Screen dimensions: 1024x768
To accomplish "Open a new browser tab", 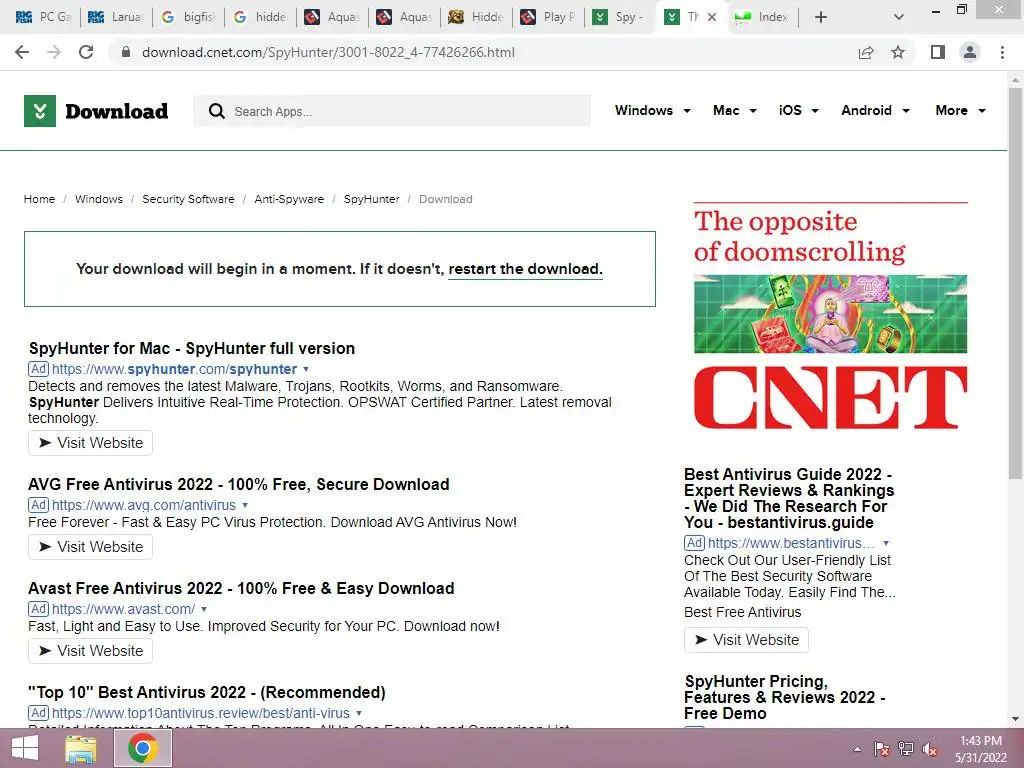I will pos(821,17).
